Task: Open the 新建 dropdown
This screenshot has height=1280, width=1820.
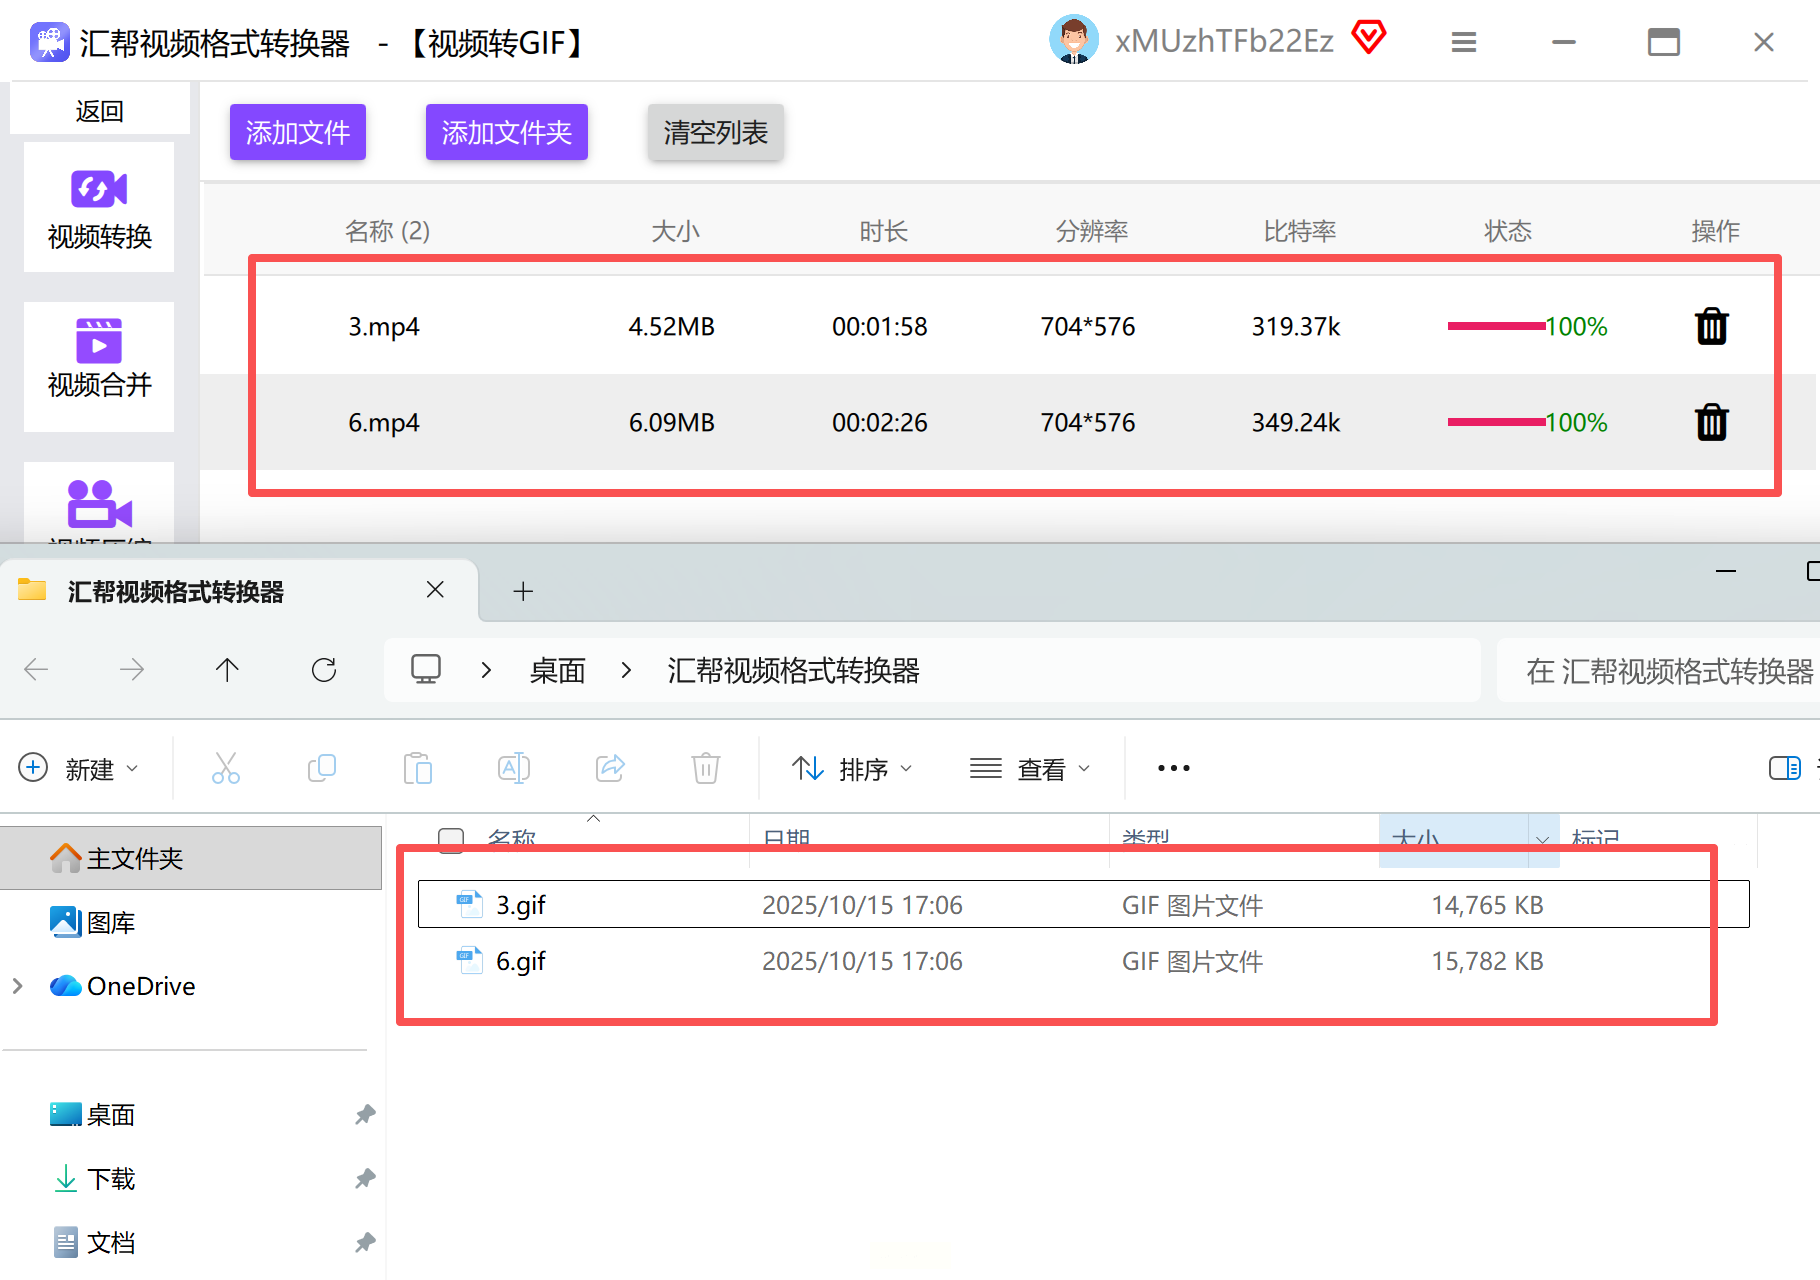Action: coord(79,768)
